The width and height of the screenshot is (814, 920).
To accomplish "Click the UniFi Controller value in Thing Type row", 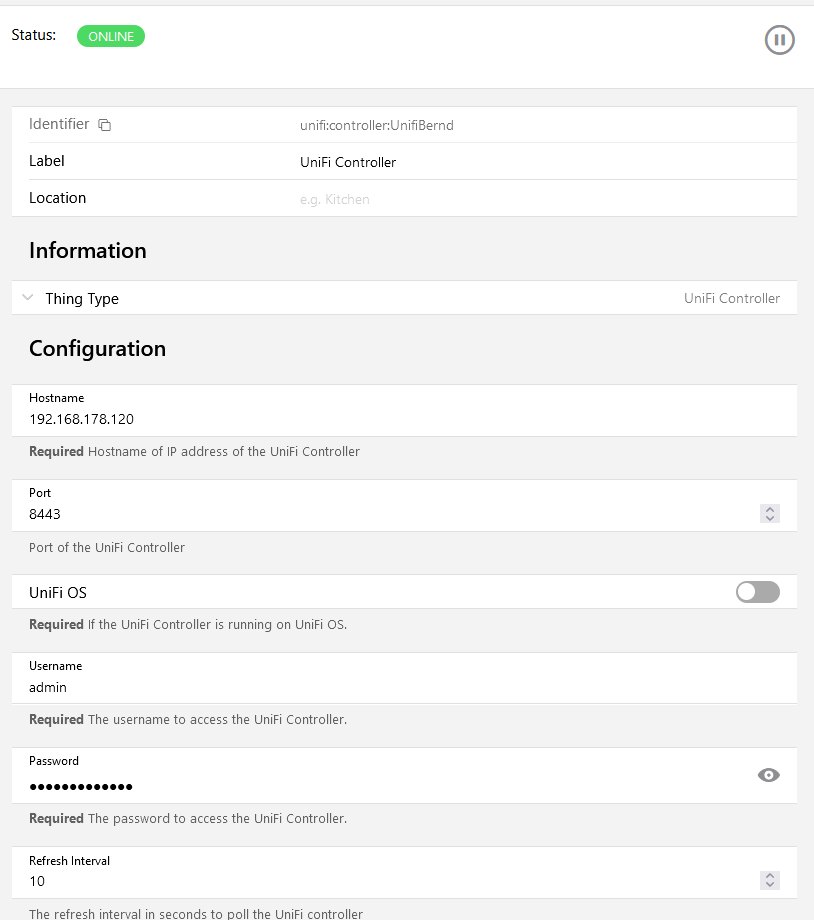I will coord(732,298).
